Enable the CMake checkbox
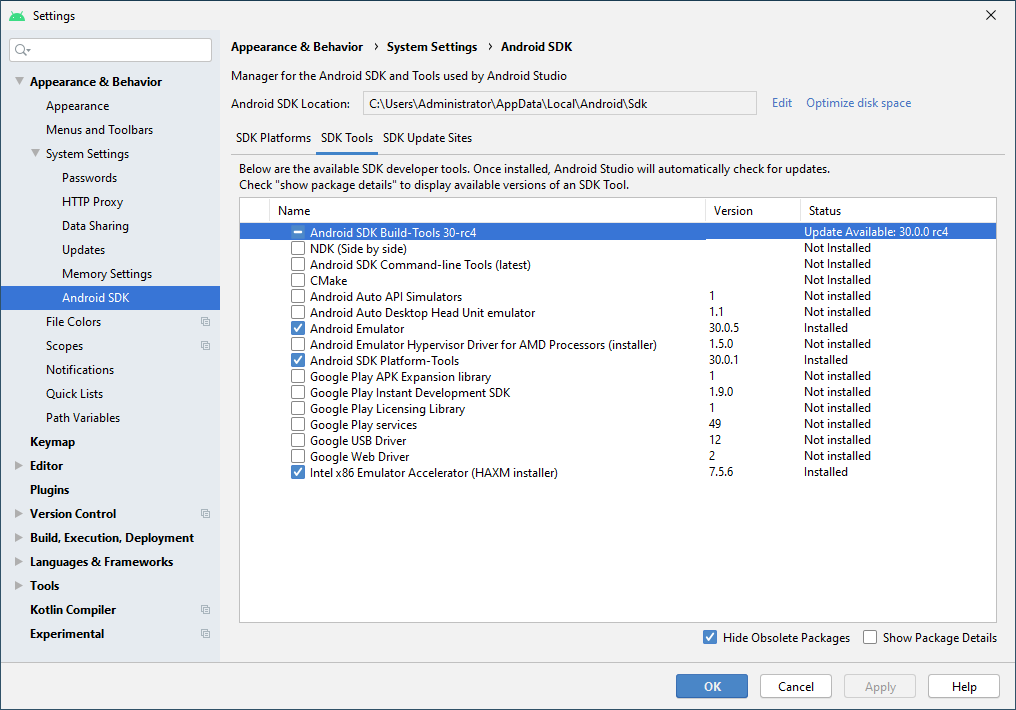Screen dimensions: 1016x710 298,281
